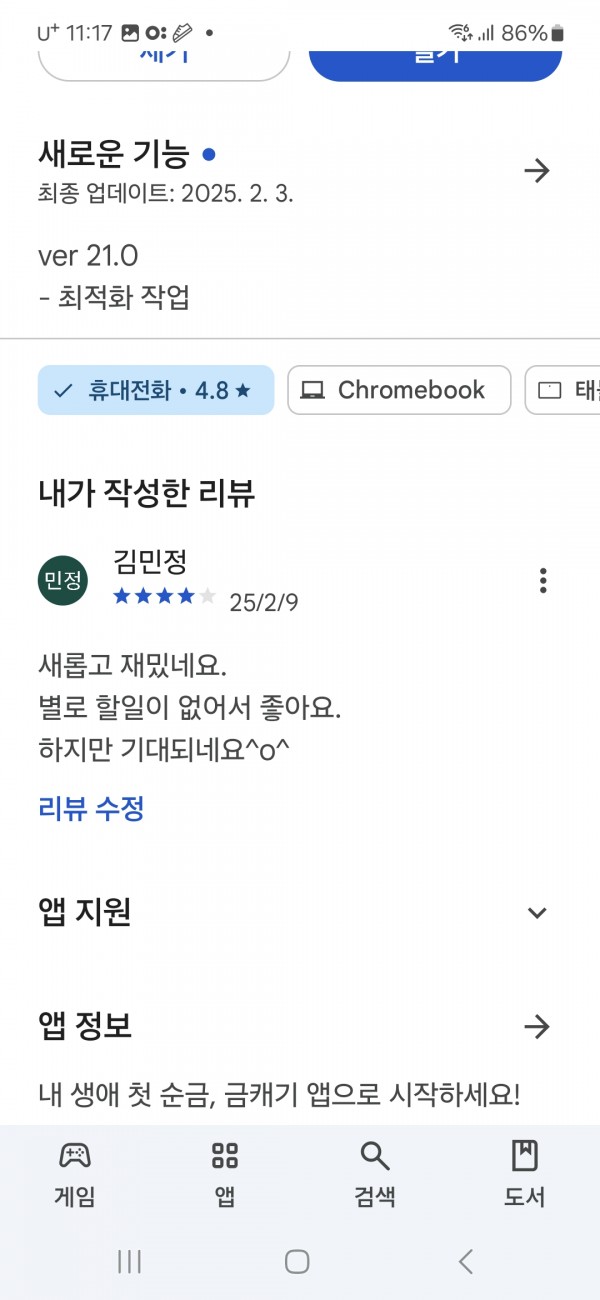Tap the Android back navigation icon
This screenshot has height=1300, width=600.
[x=466, y=1261]
